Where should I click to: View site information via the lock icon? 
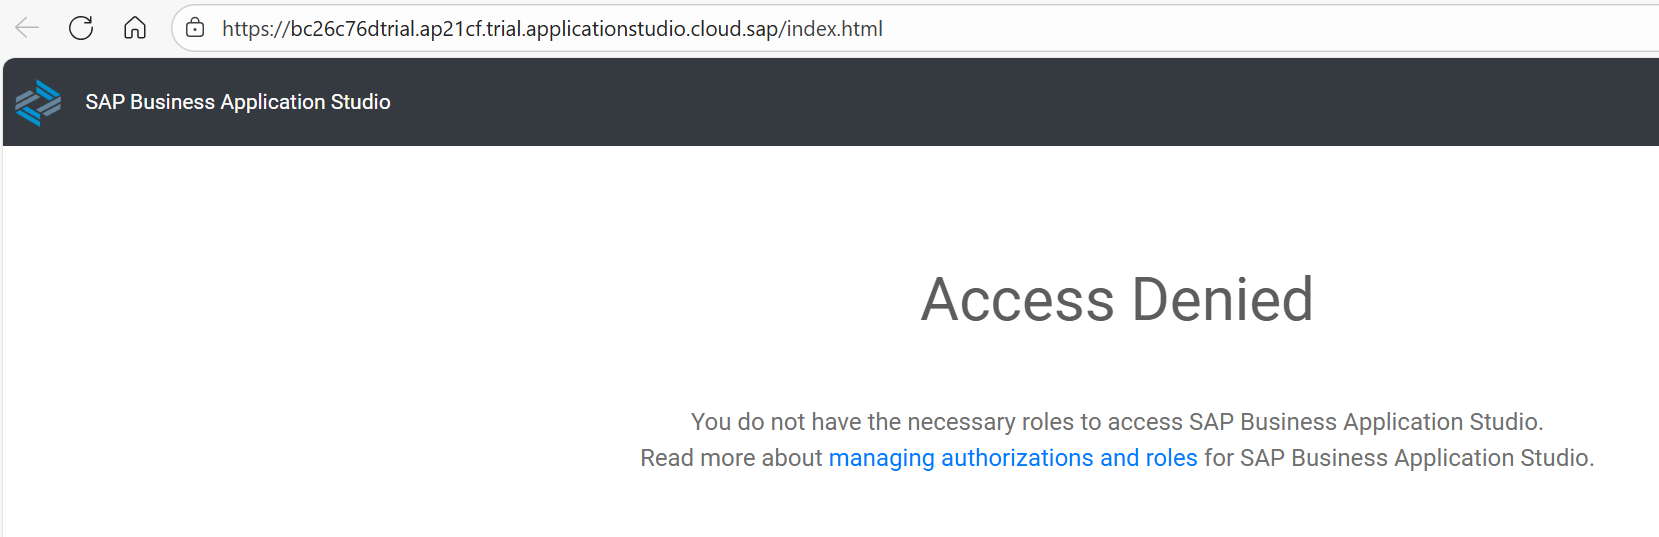point(196,28)
